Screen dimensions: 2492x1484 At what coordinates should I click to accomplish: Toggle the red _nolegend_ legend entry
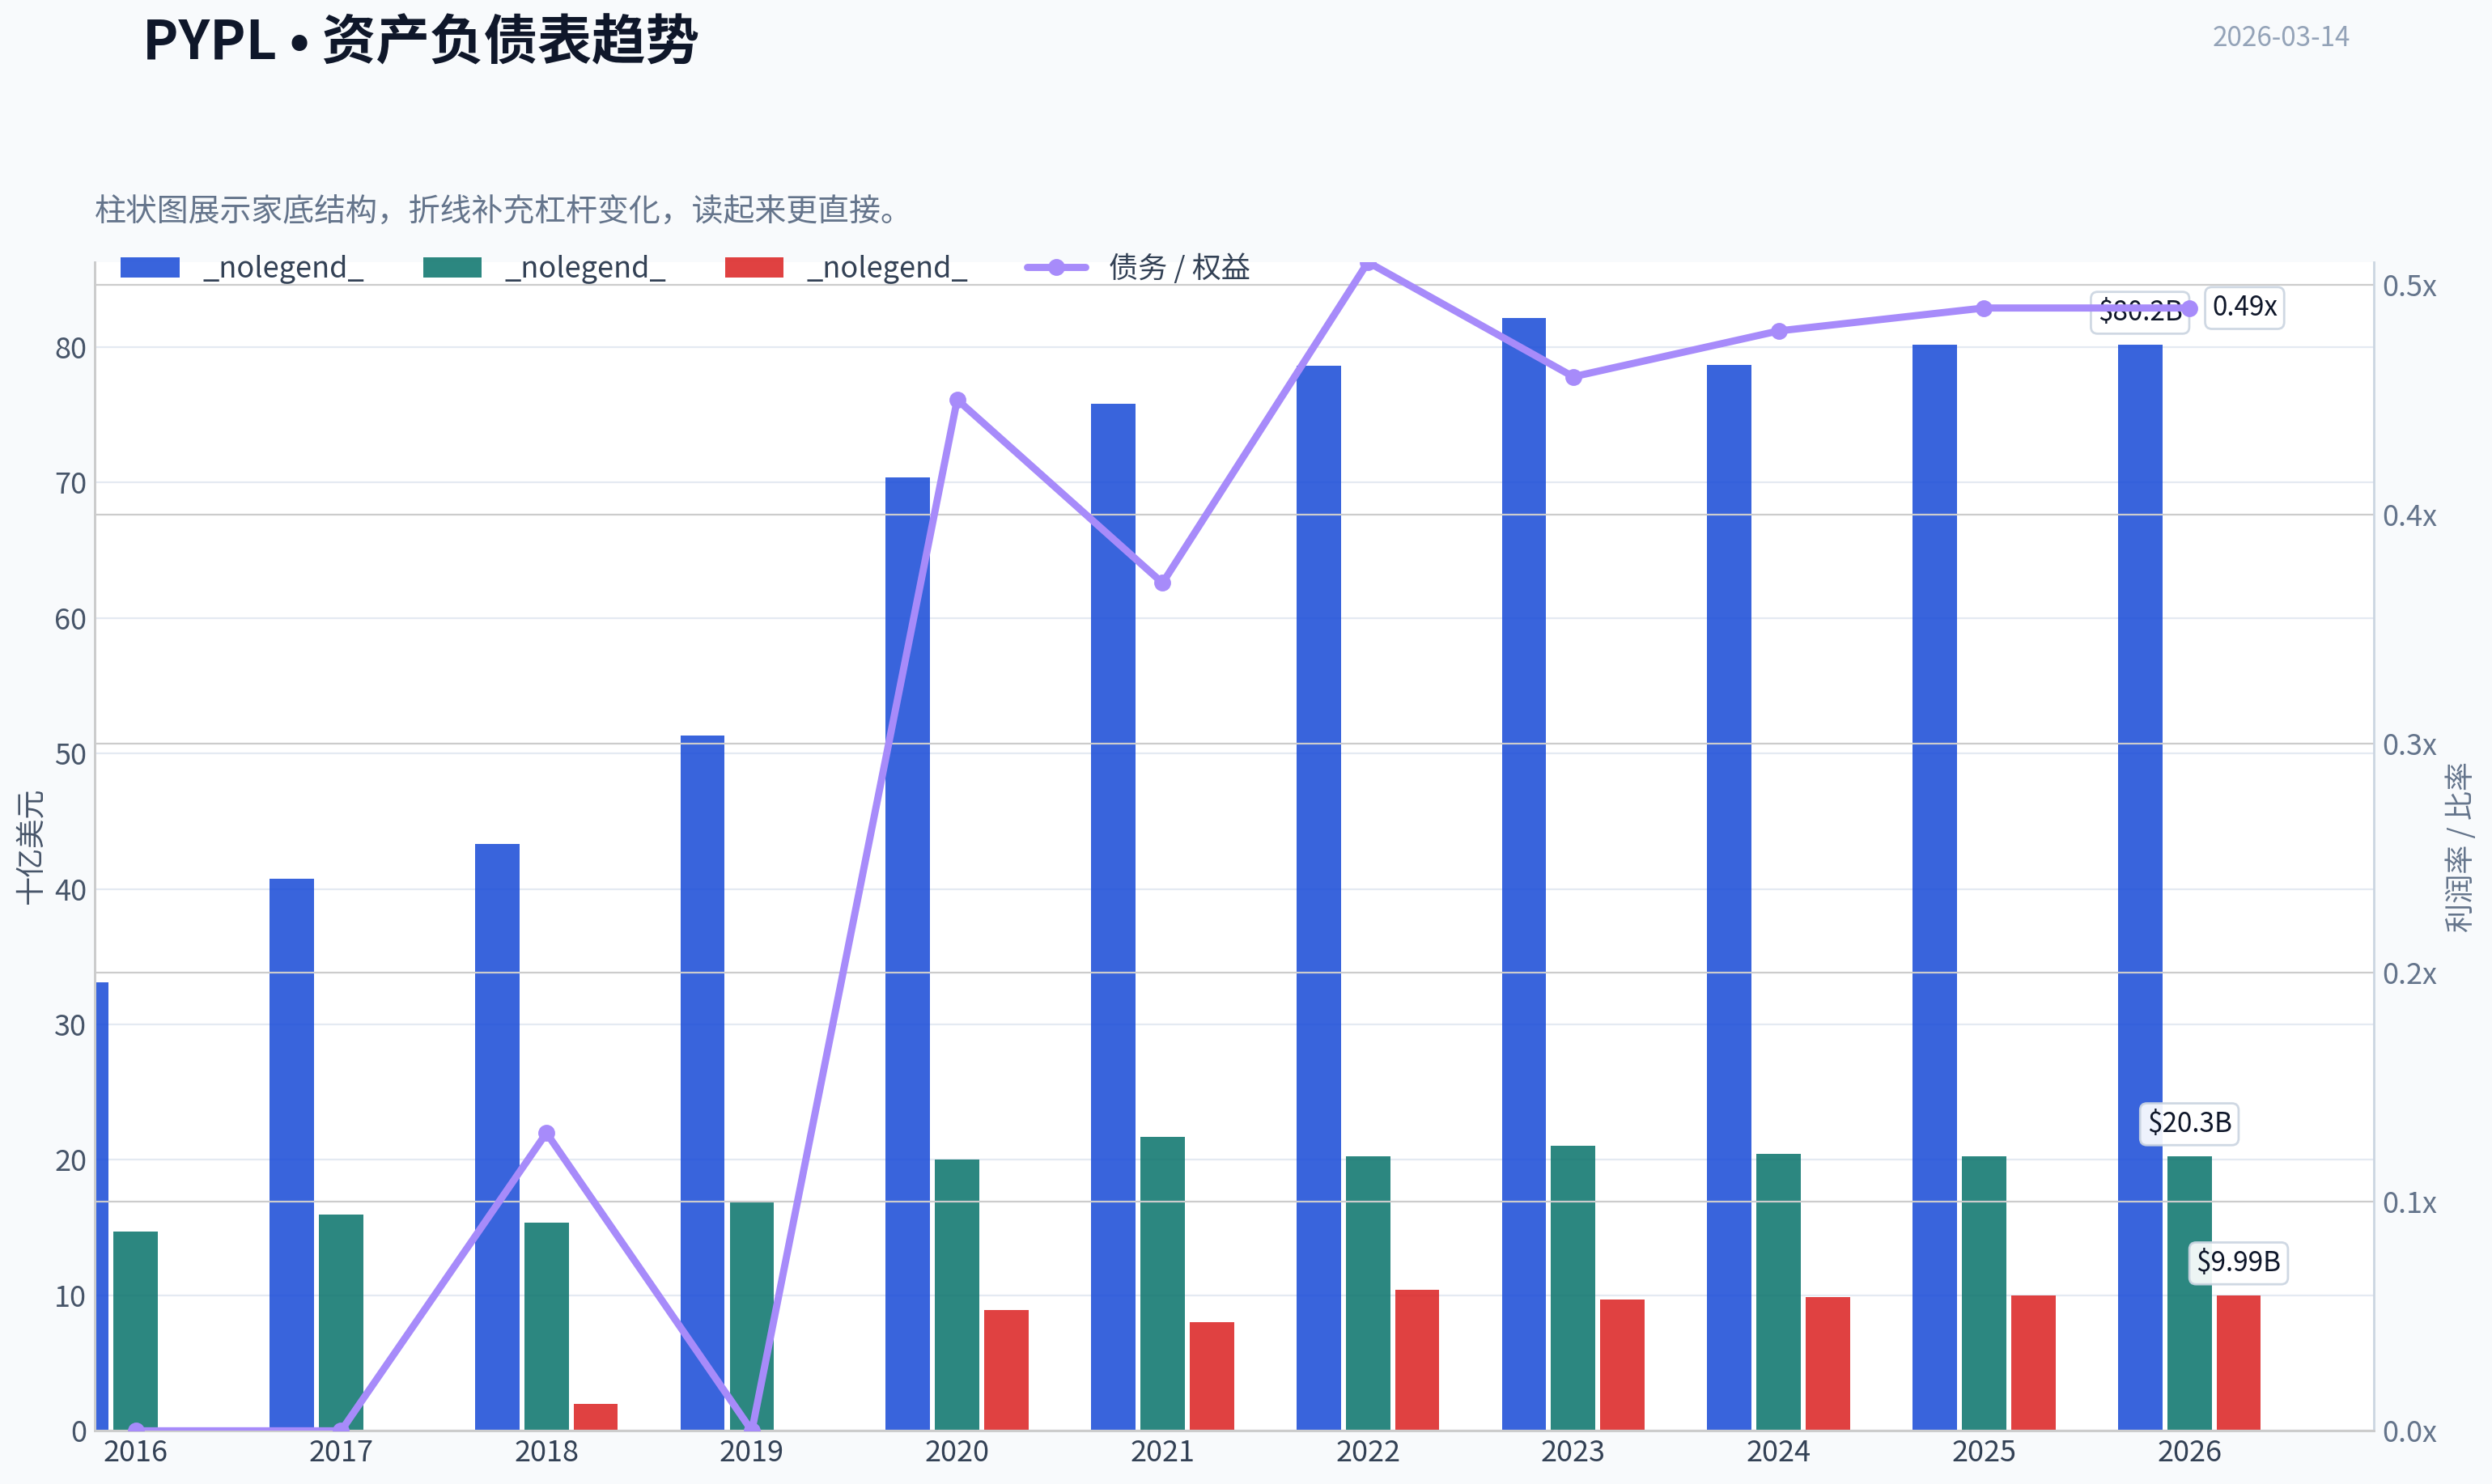click(846, 267)
